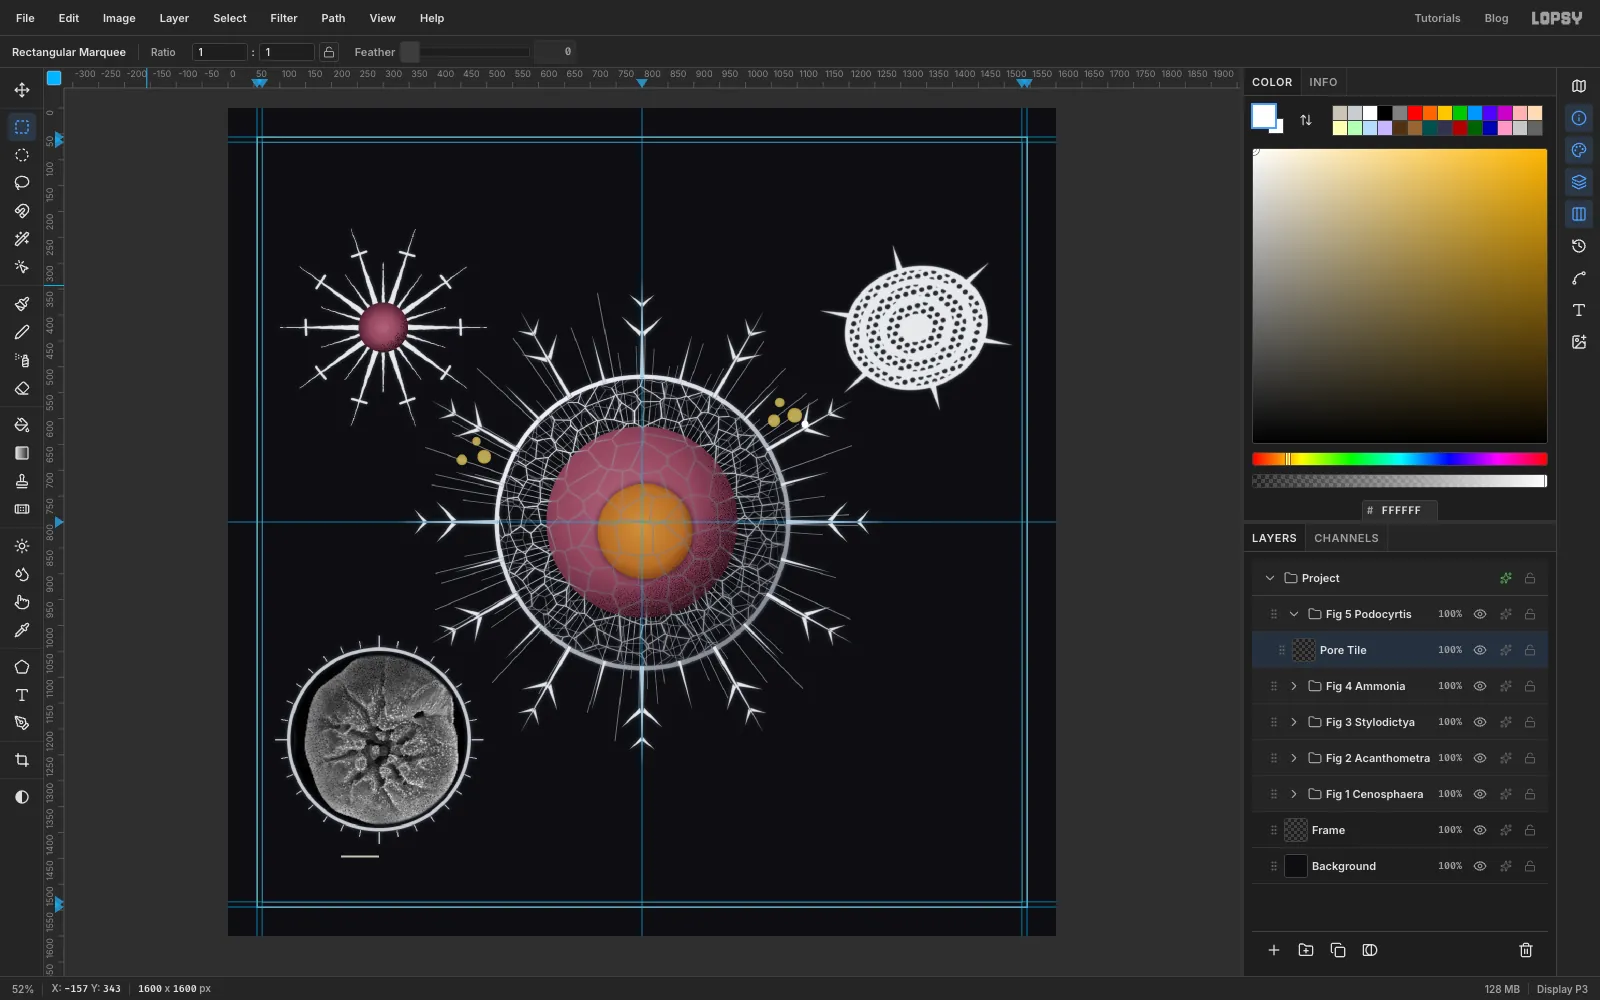
Task: Open the Layer menu
Action: tap(174, 18)
